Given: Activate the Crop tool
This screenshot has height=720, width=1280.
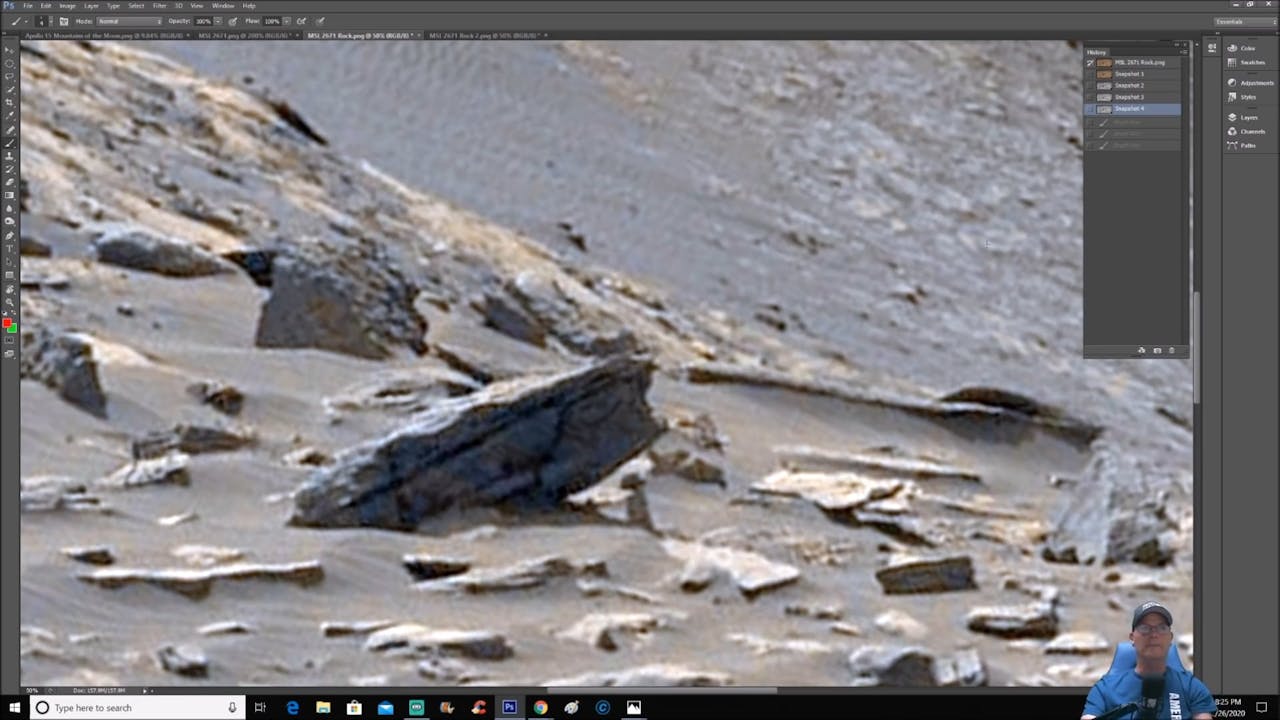Looking at the screenshot, I should 11,101.
